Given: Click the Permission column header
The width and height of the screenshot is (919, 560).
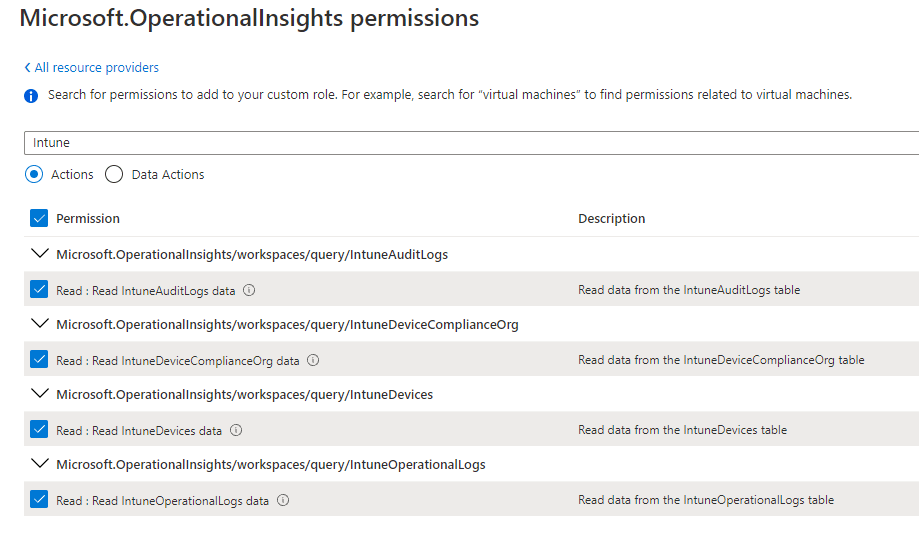Looking at the screenshot, I should coord(88,219).
